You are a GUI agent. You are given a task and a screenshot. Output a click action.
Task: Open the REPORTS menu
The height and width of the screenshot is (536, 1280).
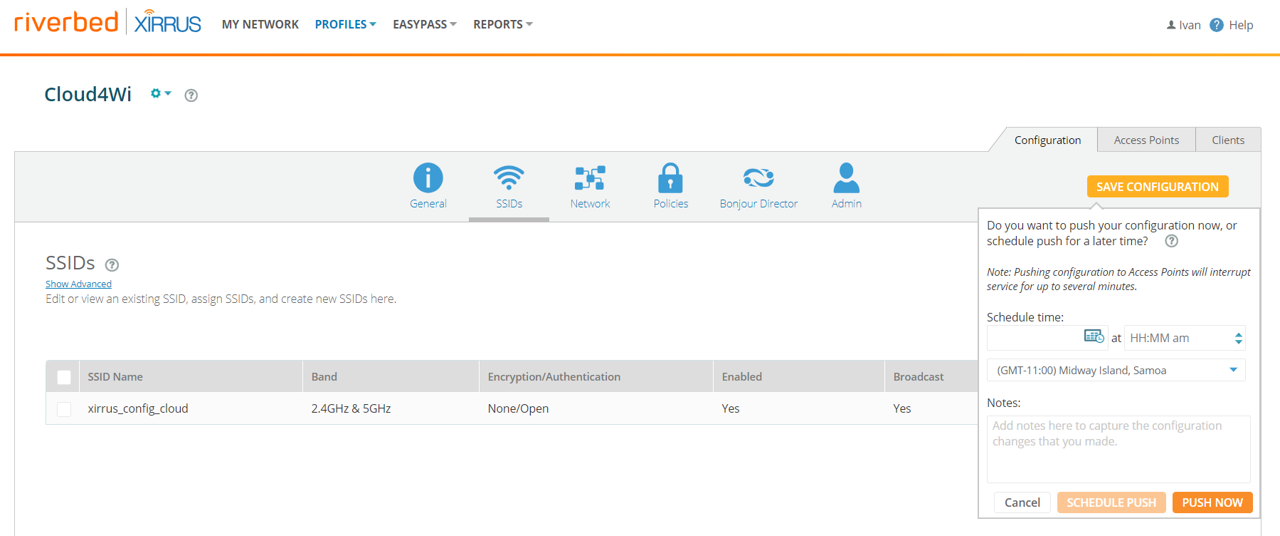503,24
